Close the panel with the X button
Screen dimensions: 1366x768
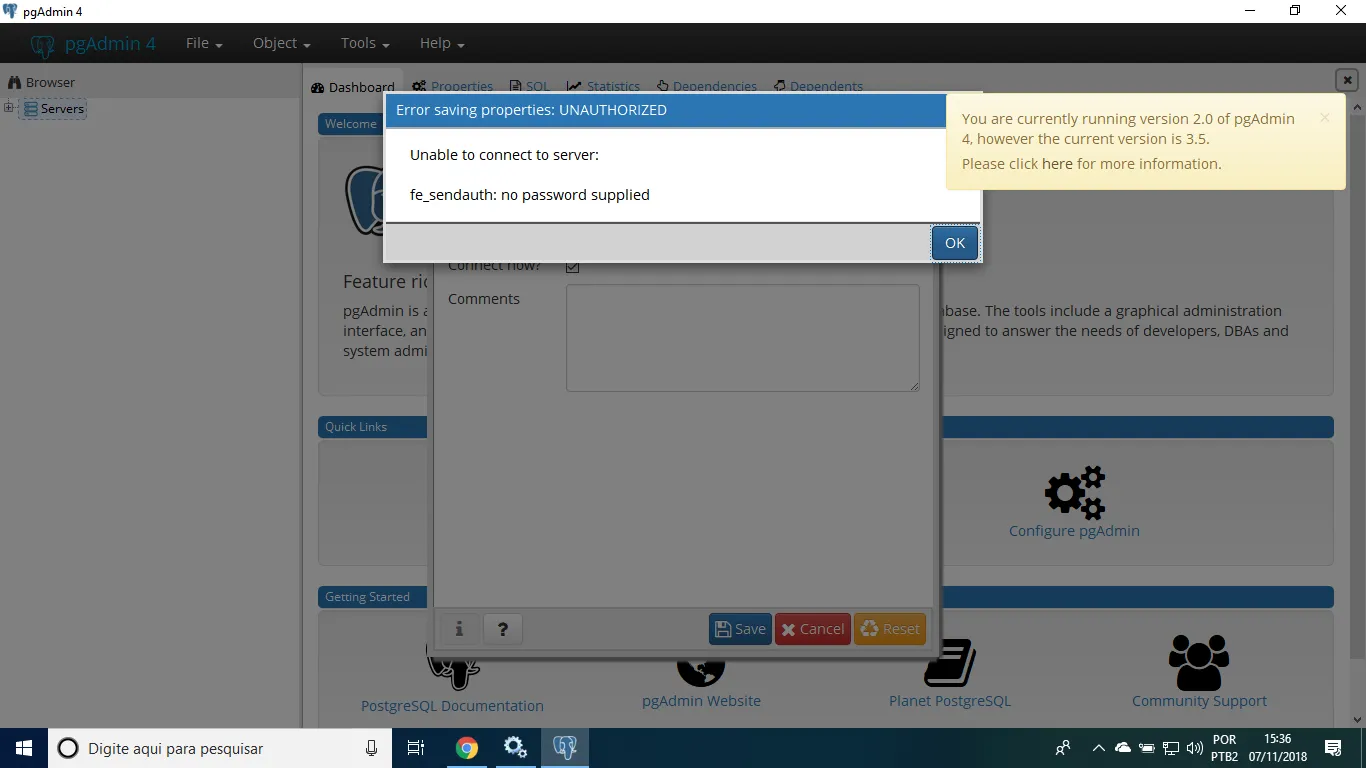pos(1346,80)
